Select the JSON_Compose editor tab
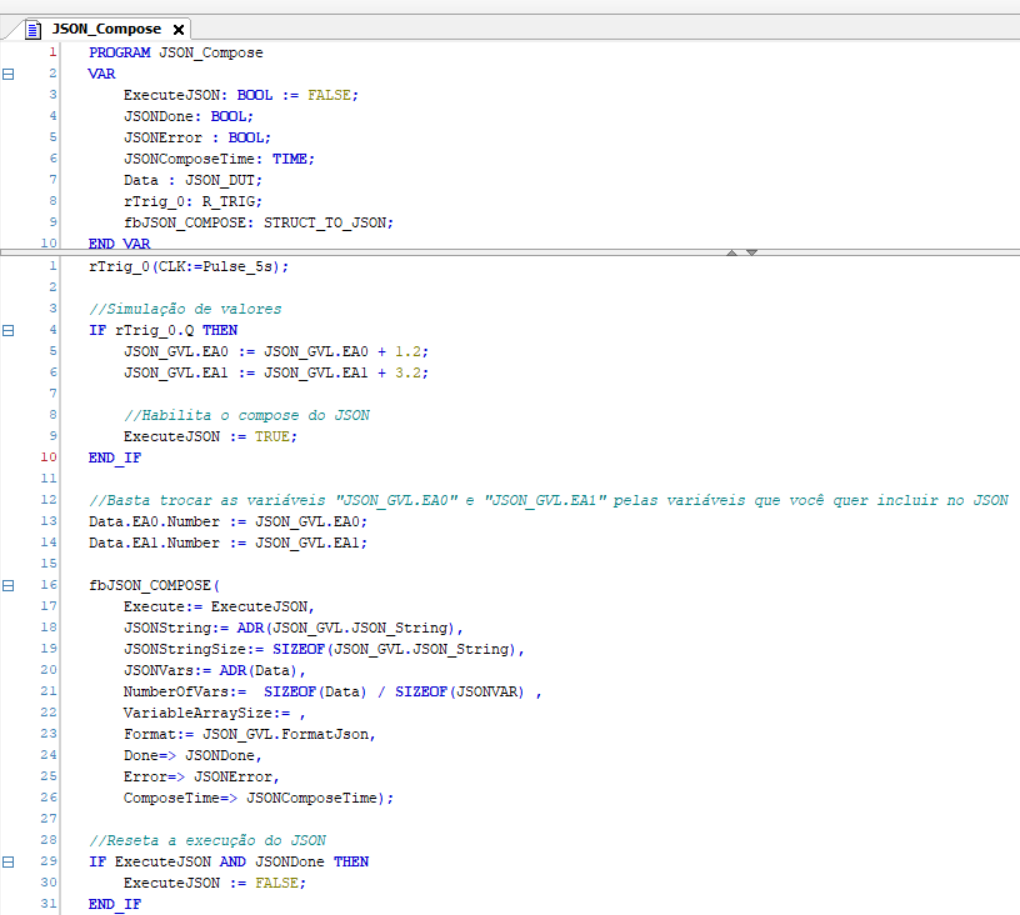1020x915 pixels. click(106, 29)
